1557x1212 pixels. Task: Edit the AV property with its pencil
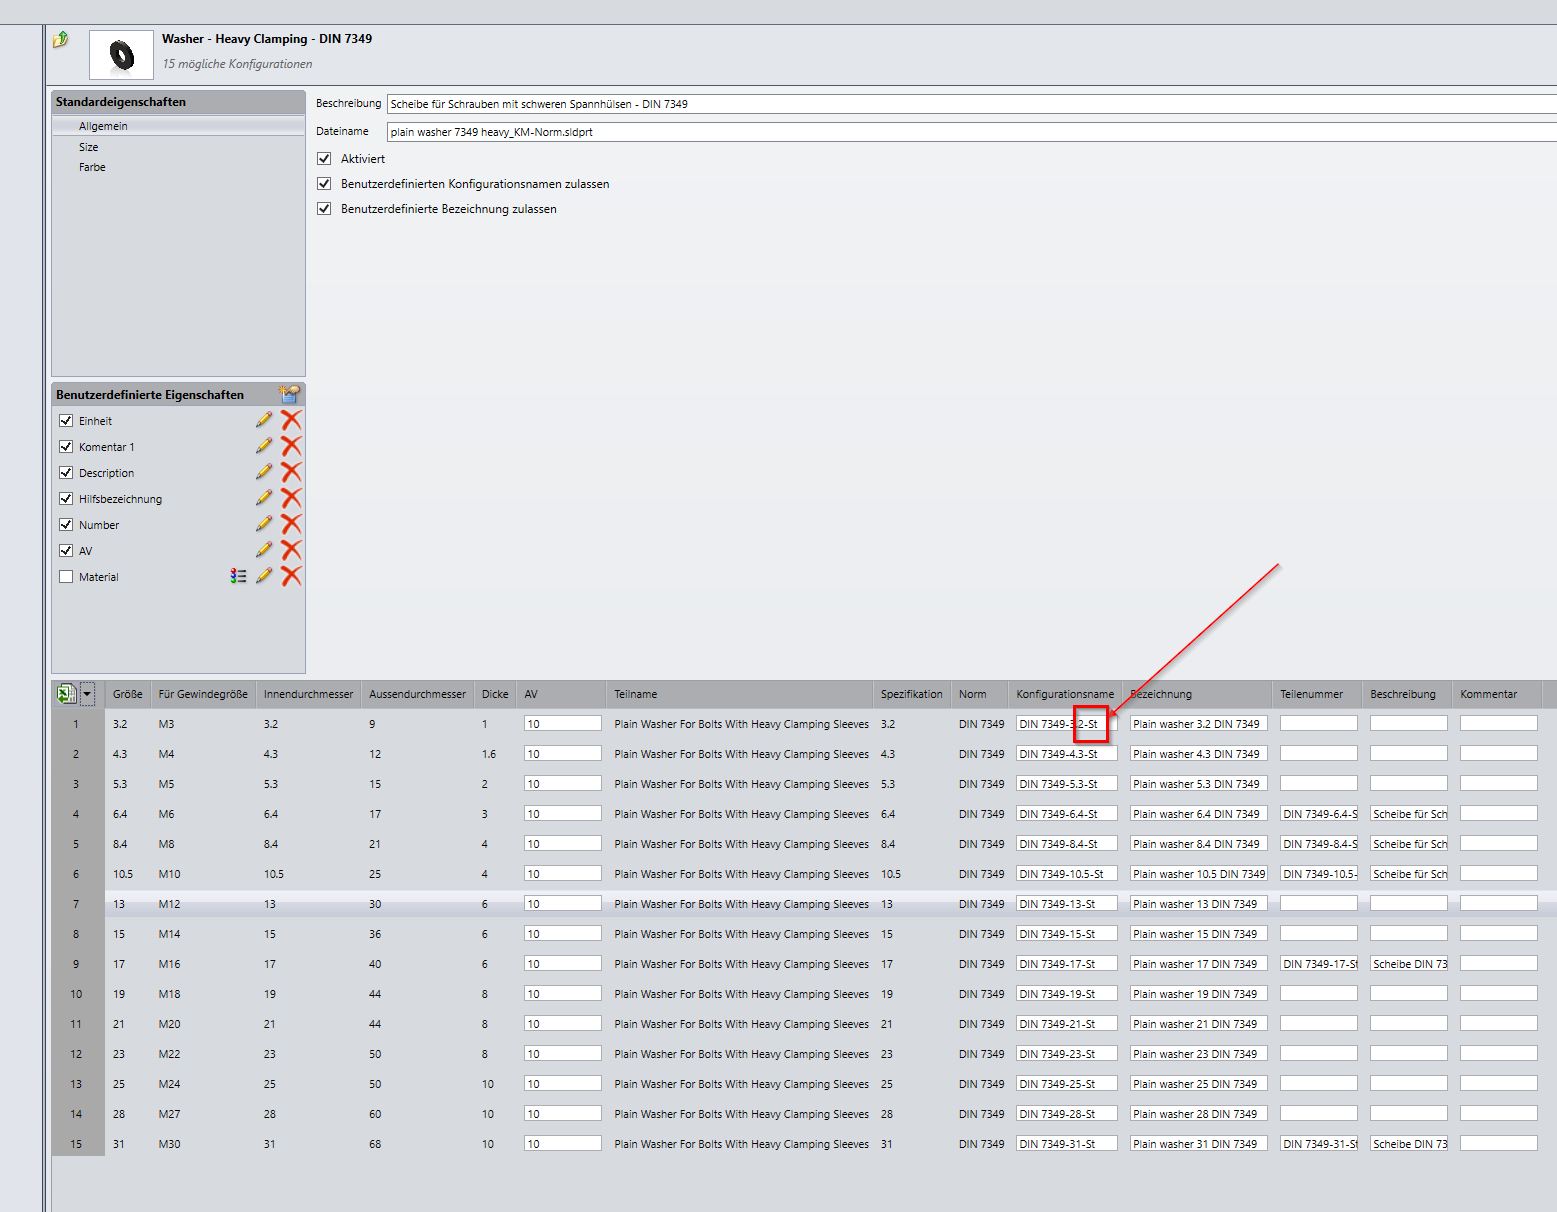pos(264,550)
